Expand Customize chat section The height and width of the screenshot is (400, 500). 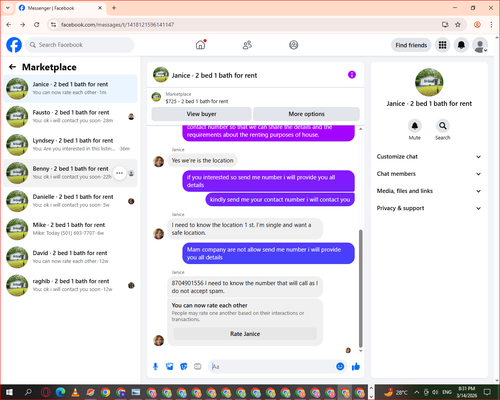[x=429, y=157]
